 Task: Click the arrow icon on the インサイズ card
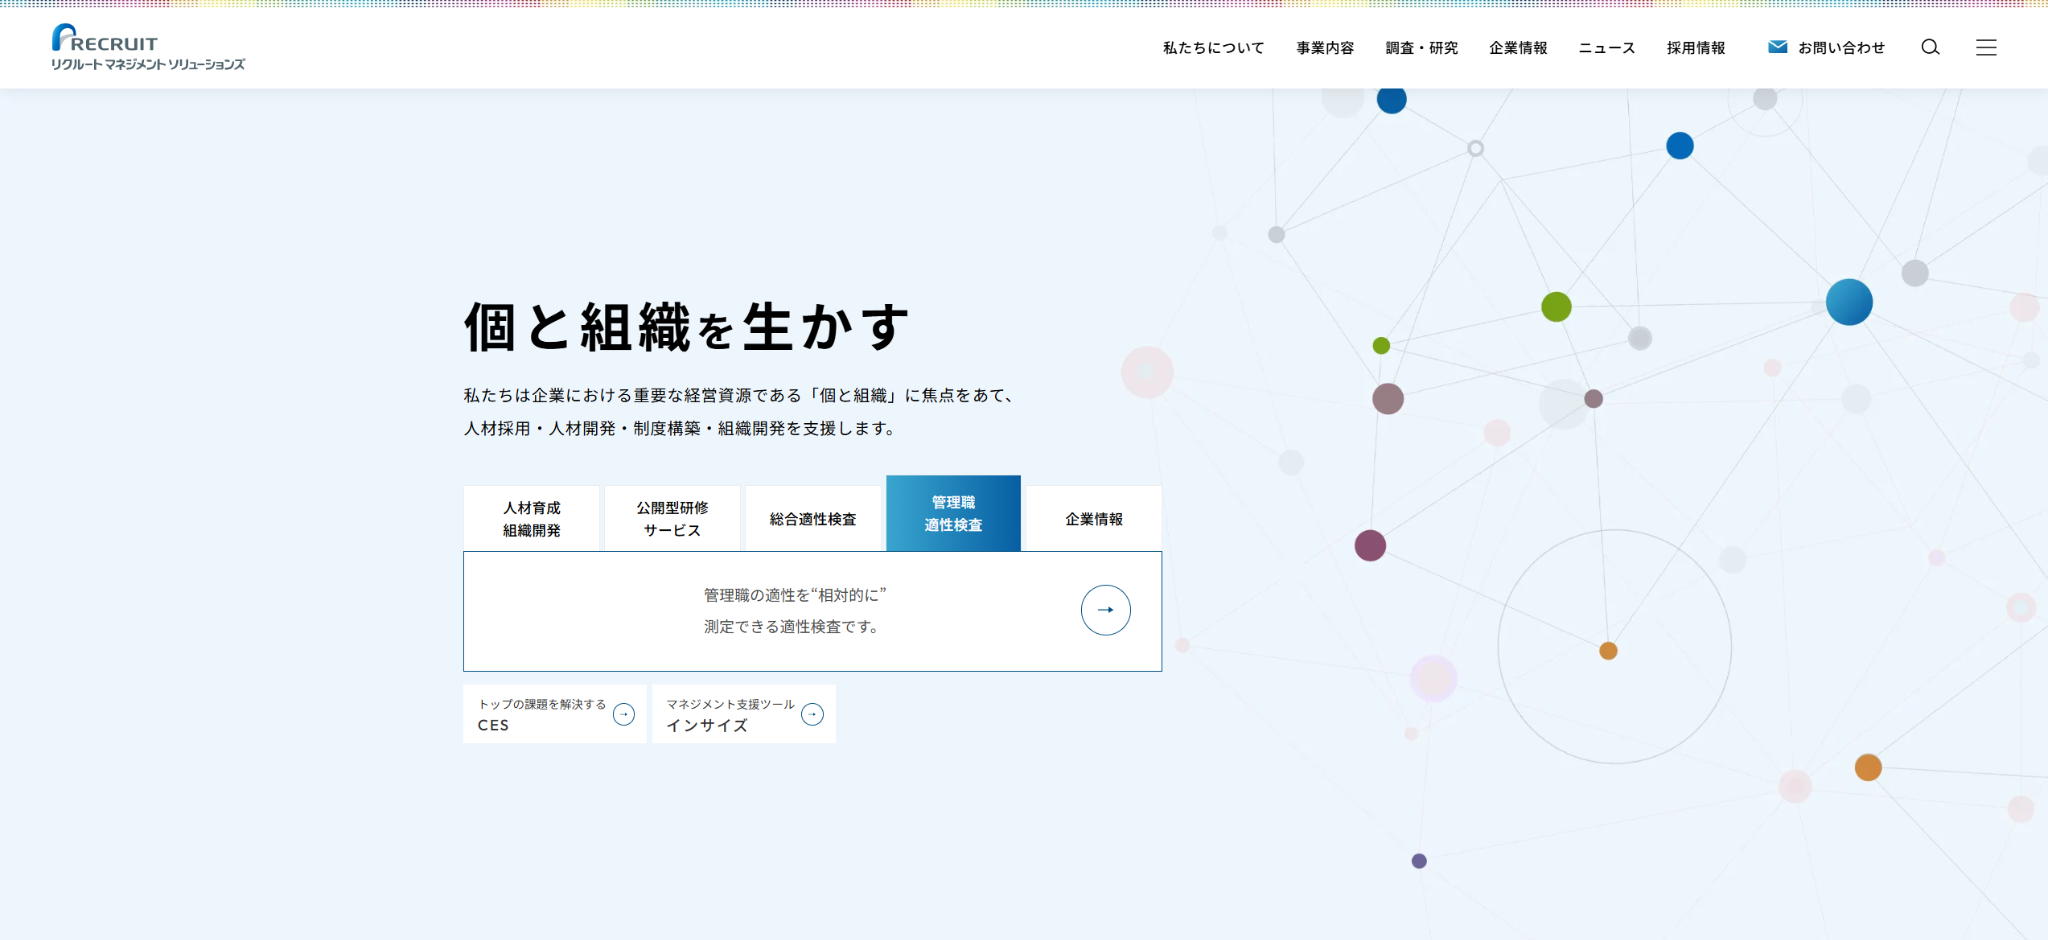pos(813,714)
